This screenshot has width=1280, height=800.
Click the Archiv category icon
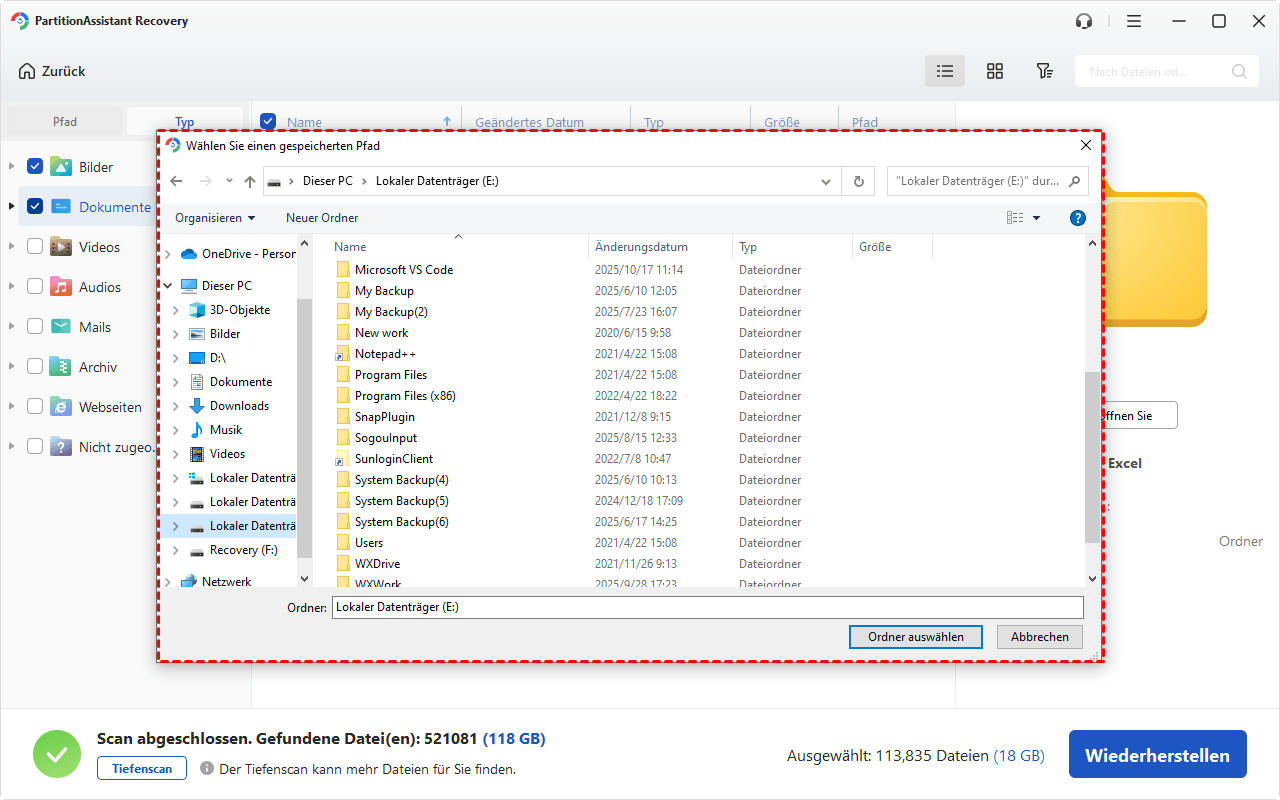61,367
